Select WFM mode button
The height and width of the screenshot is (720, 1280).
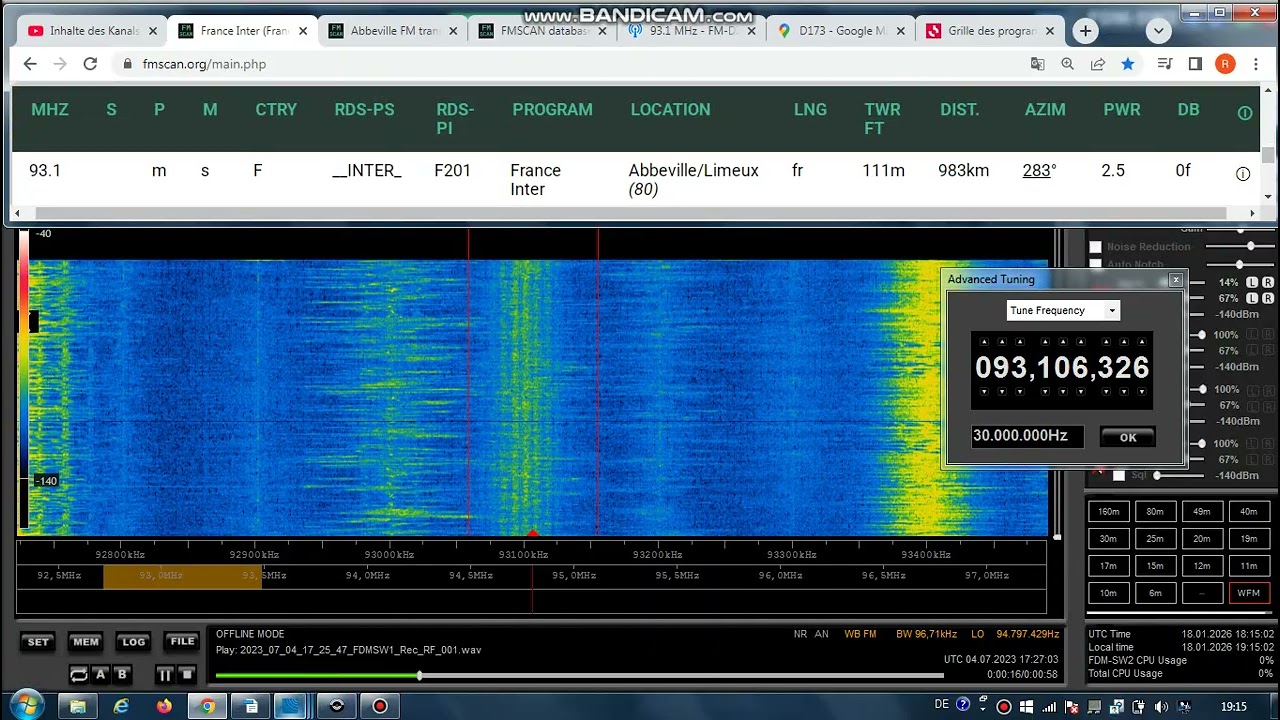1249,593
